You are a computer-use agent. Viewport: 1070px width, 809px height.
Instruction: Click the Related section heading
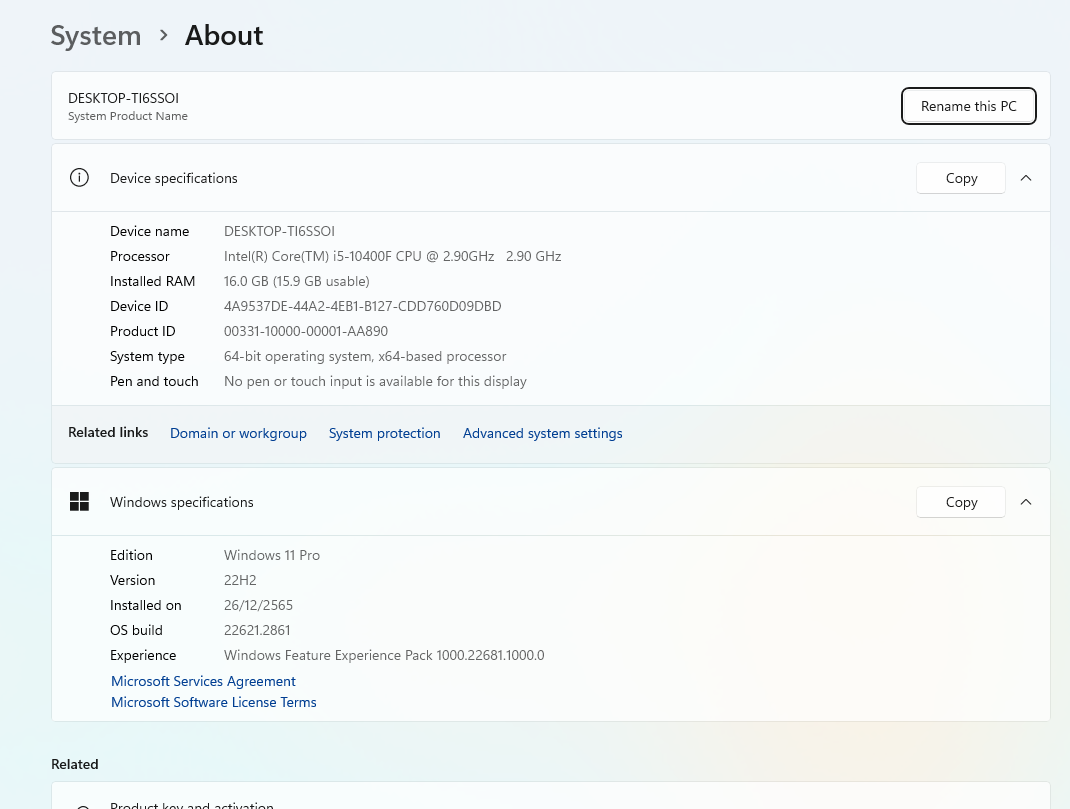74,764
